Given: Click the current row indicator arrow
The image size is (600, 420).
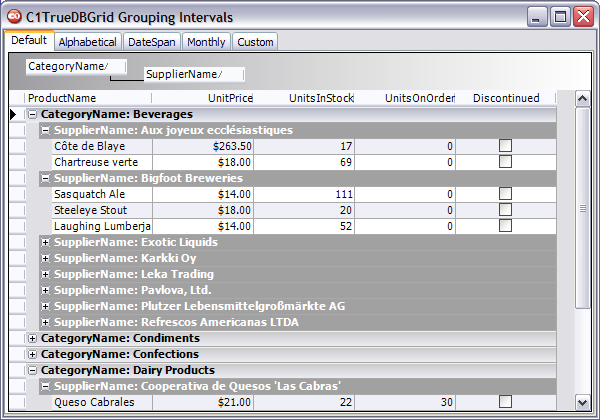Looking at the screenshot, I should [x=13, y=114].
